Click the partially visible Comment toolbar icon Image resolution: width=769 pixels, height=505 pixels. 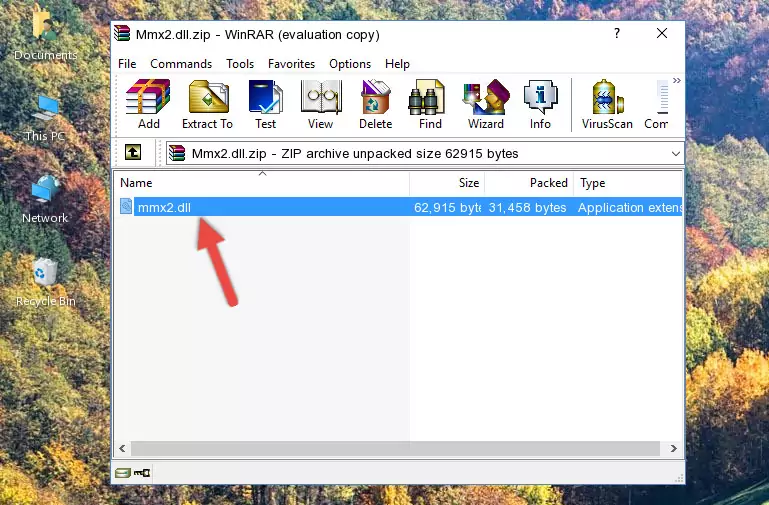(657, 104)
